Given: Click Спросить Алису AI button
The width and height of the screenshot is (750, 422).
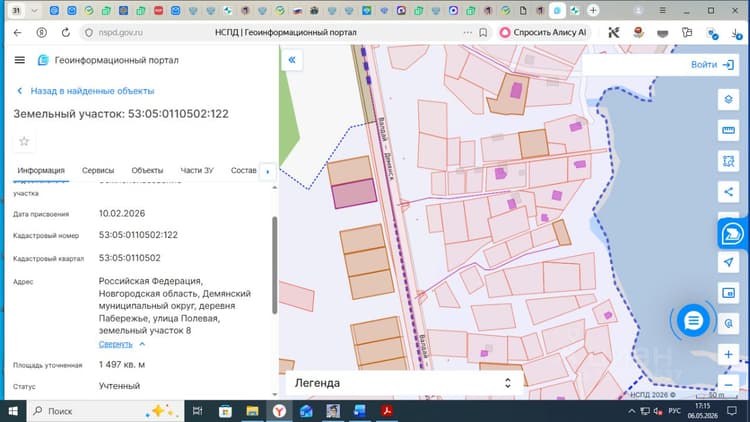Looking at the screenshot, I should click(543, 33).
